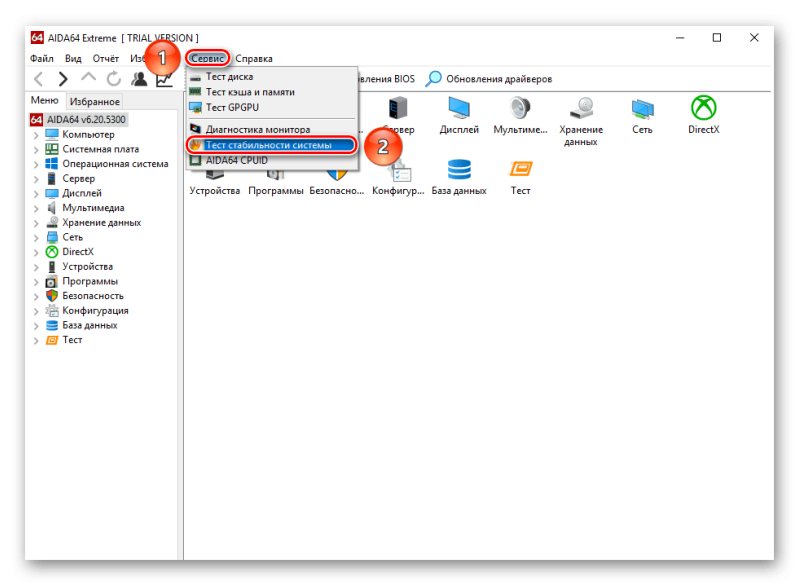Expand the Компьютер tree node

click(x=36, y=135)
